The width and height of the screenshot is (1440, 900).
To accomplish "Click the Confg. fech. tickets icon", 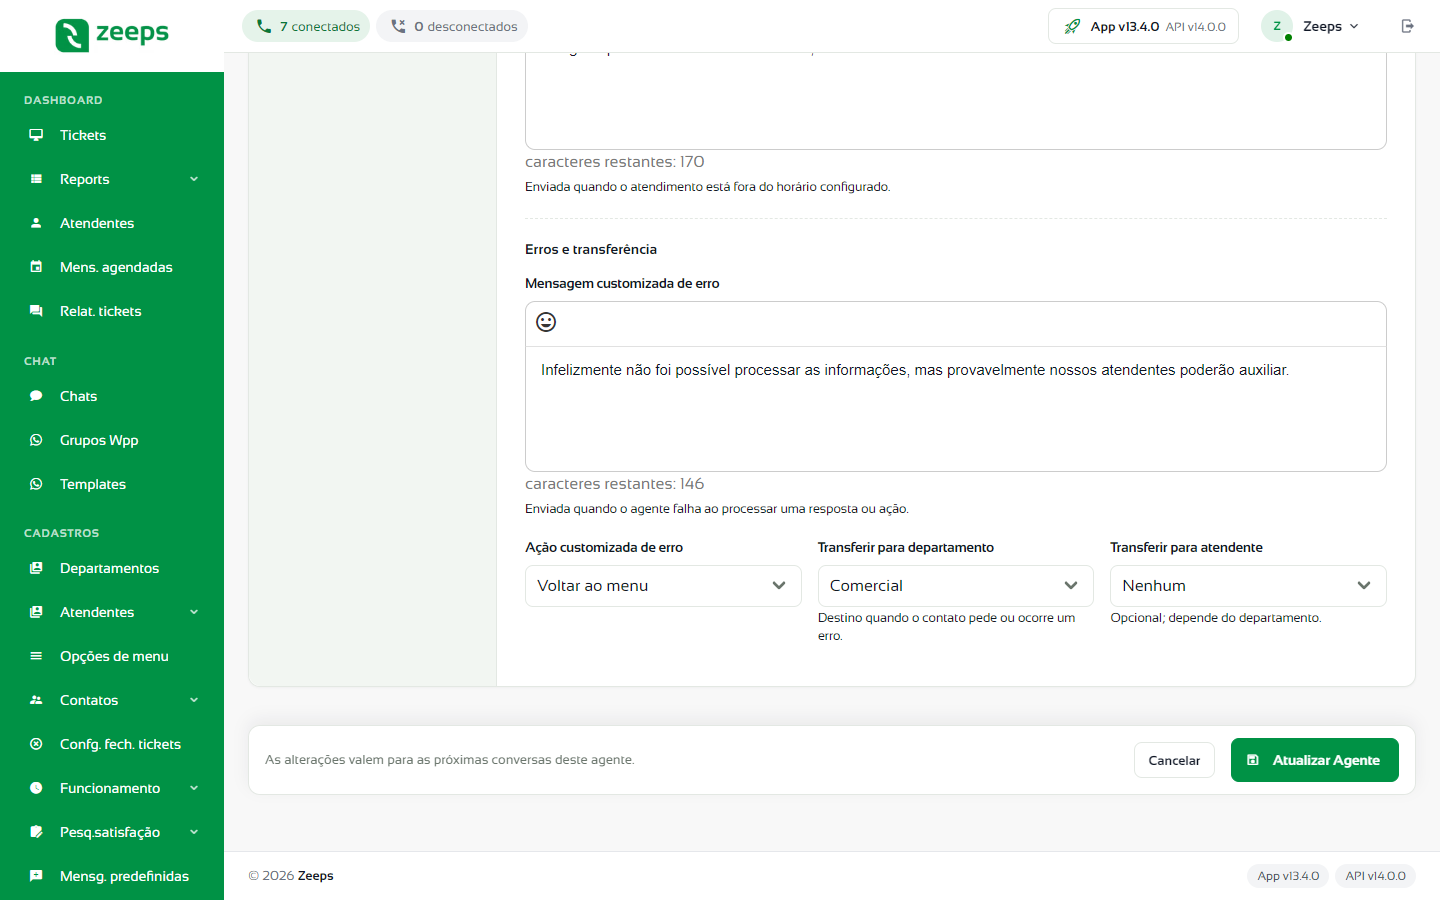I will point(36,744).
